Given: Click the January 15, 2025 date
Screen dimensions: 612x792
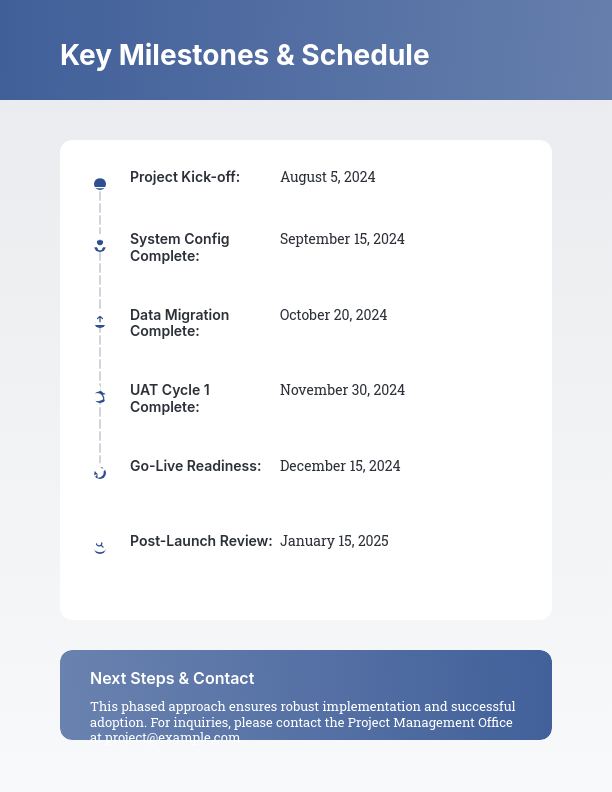Looking at the screenshot, I should click(334, 541).
